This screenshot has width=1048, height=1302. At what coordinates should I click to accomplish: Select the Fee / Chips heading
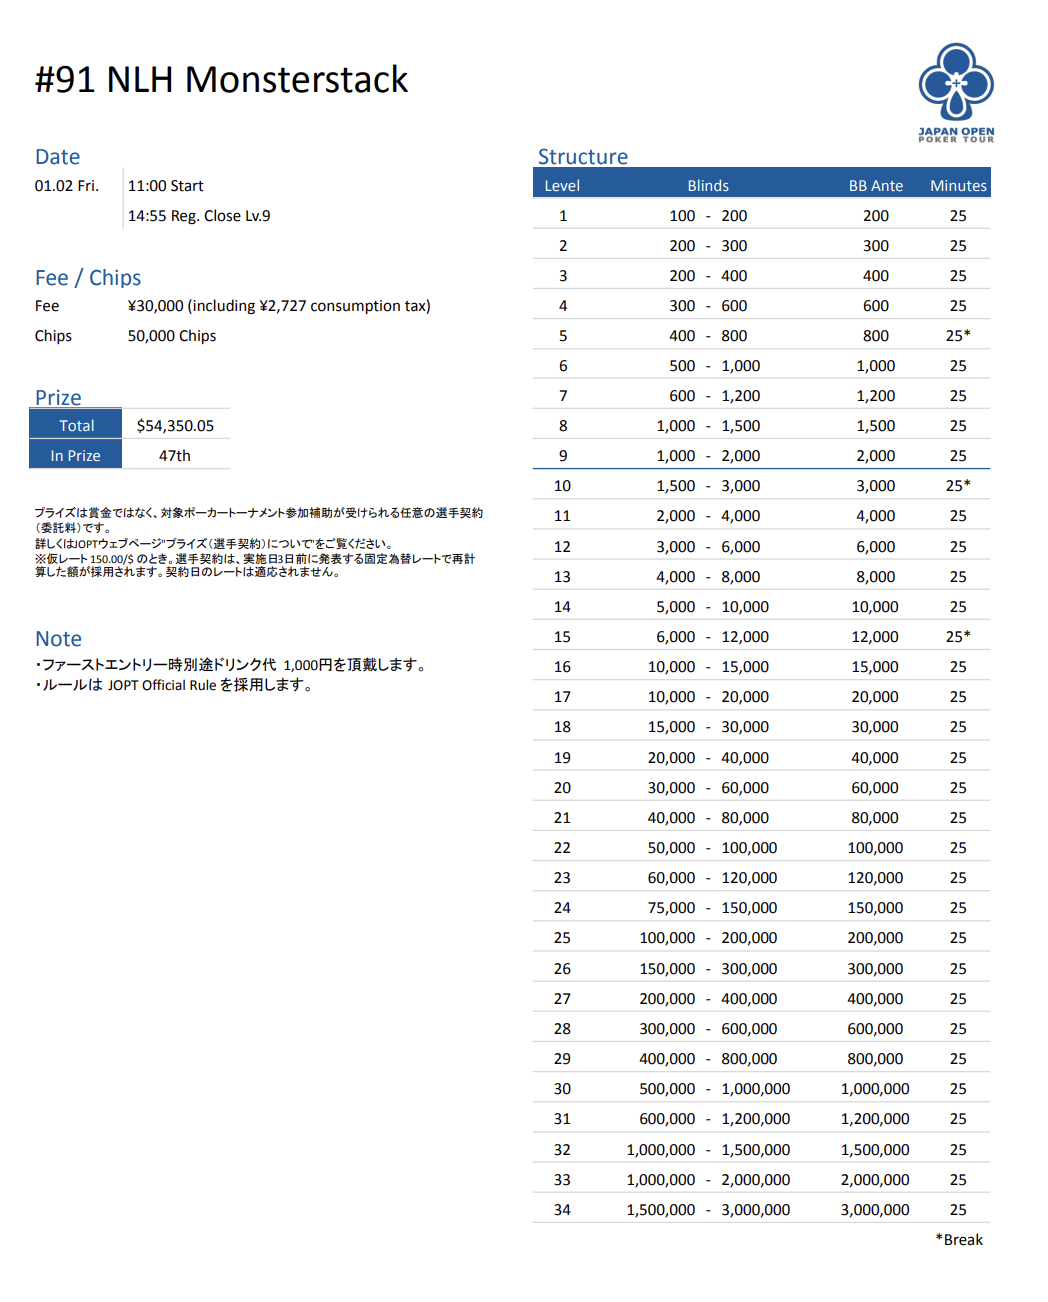pos(88,278)
